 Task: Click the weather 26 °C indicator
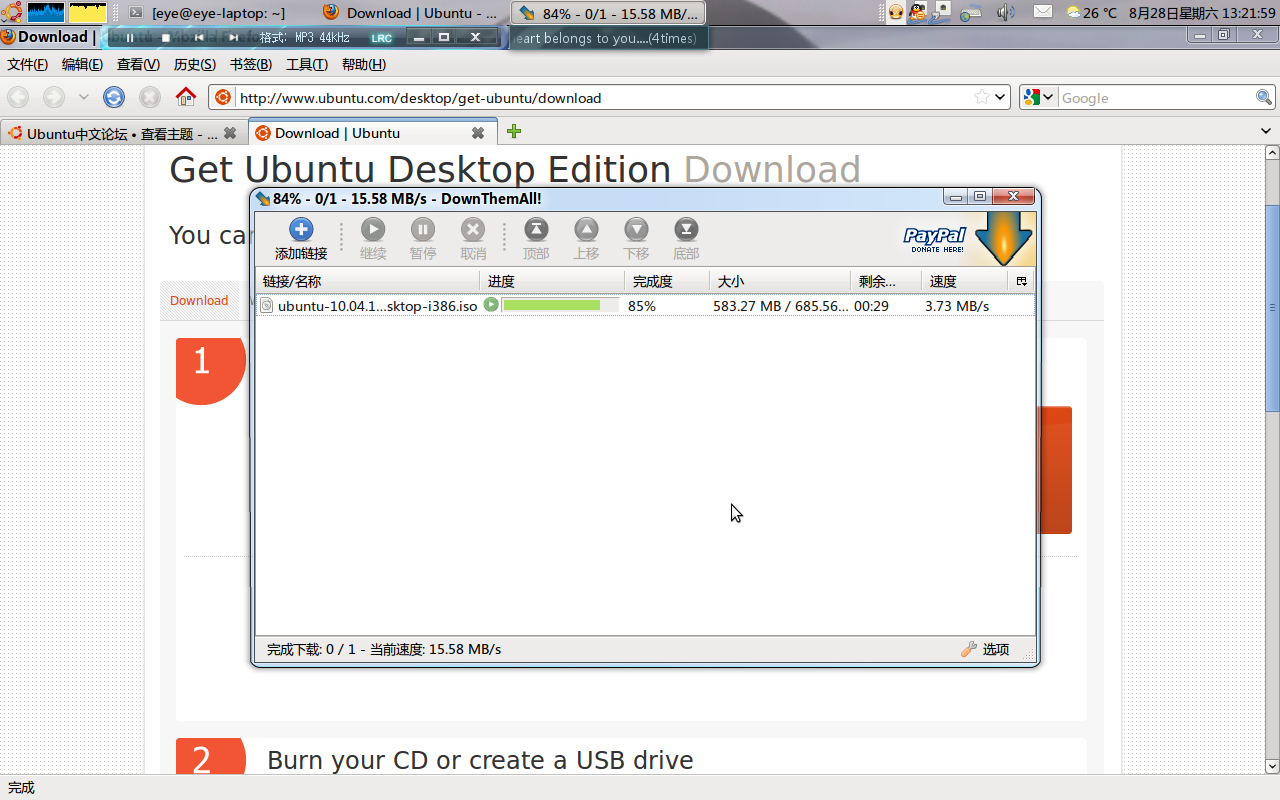pyautogui.click(x=1092, y=13)
